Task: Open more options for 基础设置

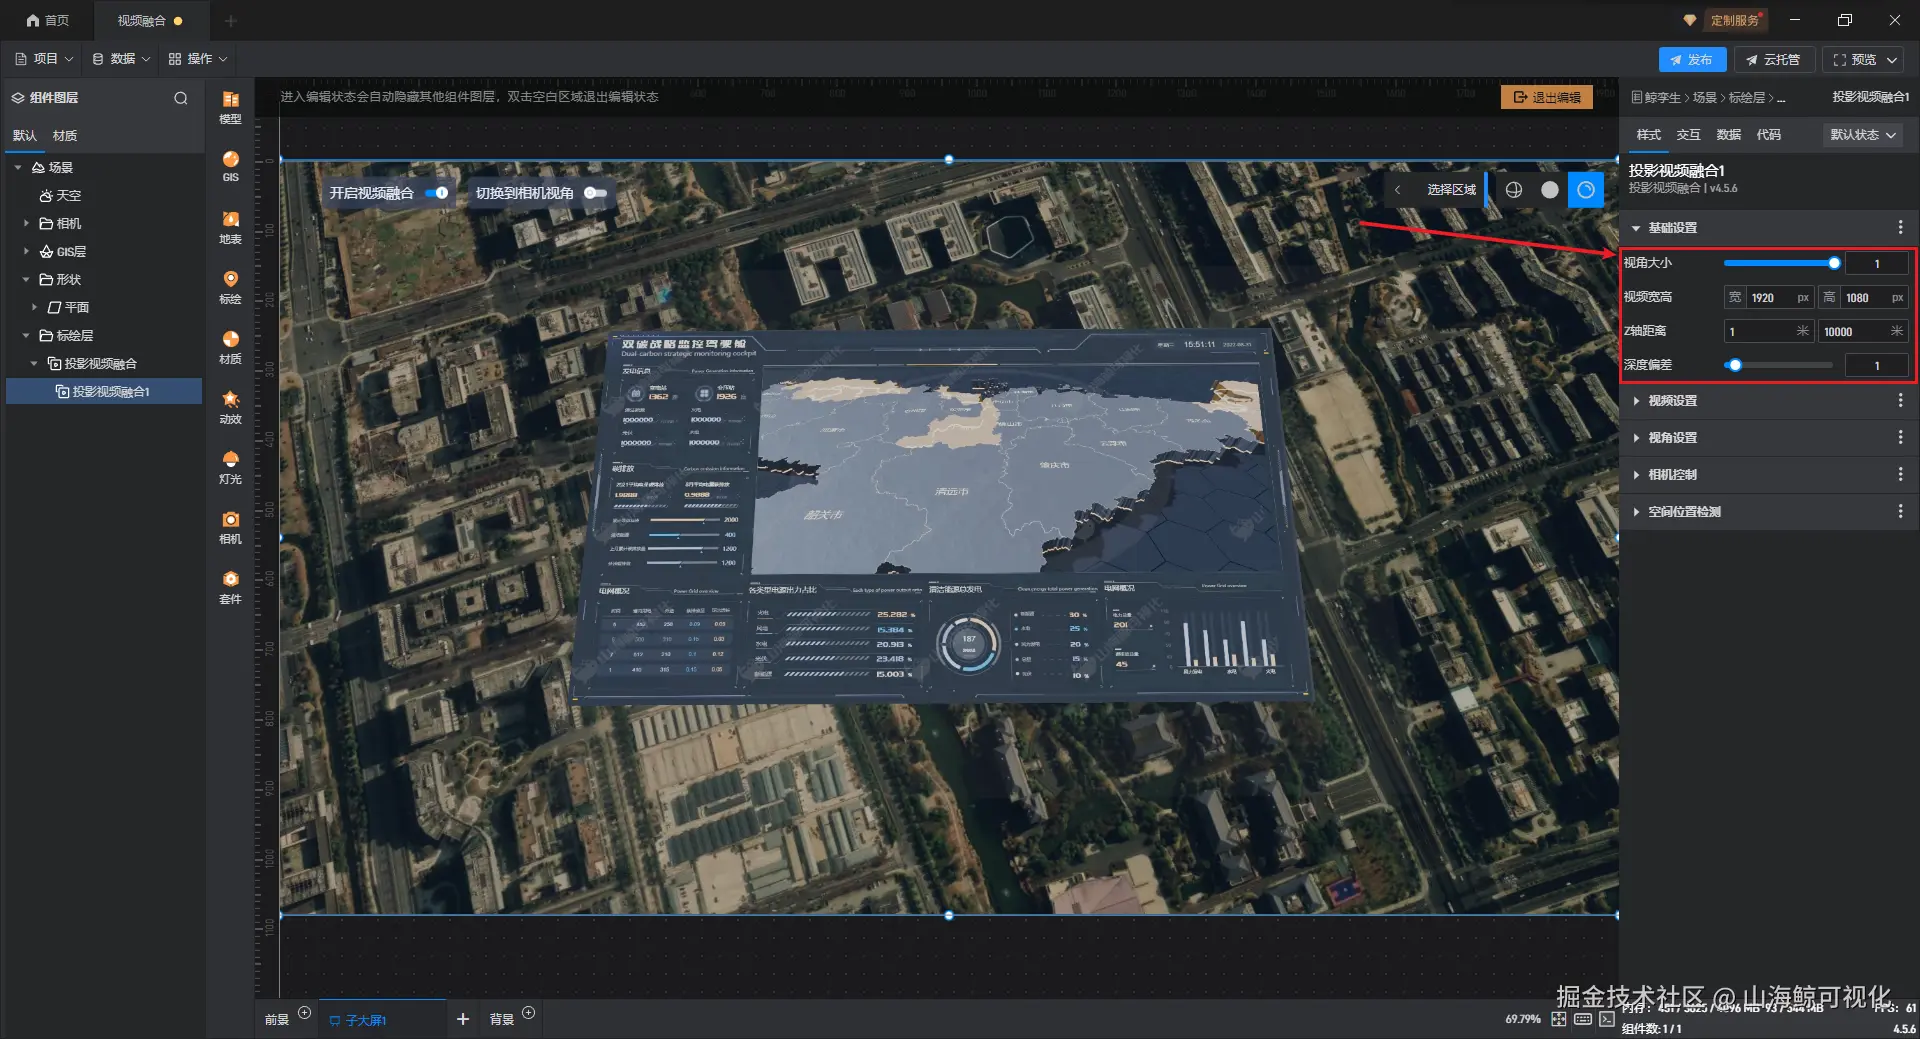Action: click(1900, 228)
